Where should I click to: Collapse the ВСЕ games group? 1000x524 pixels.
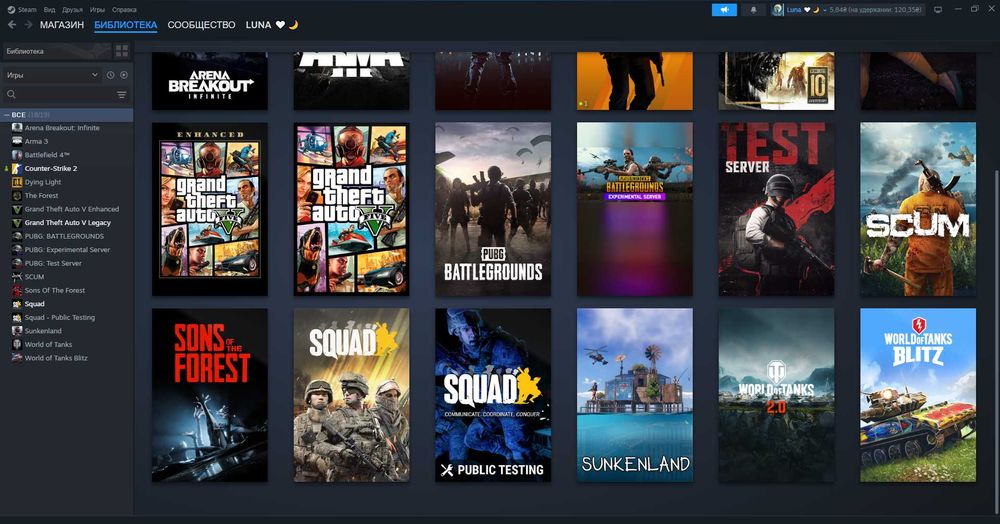[x=6, y=115]
